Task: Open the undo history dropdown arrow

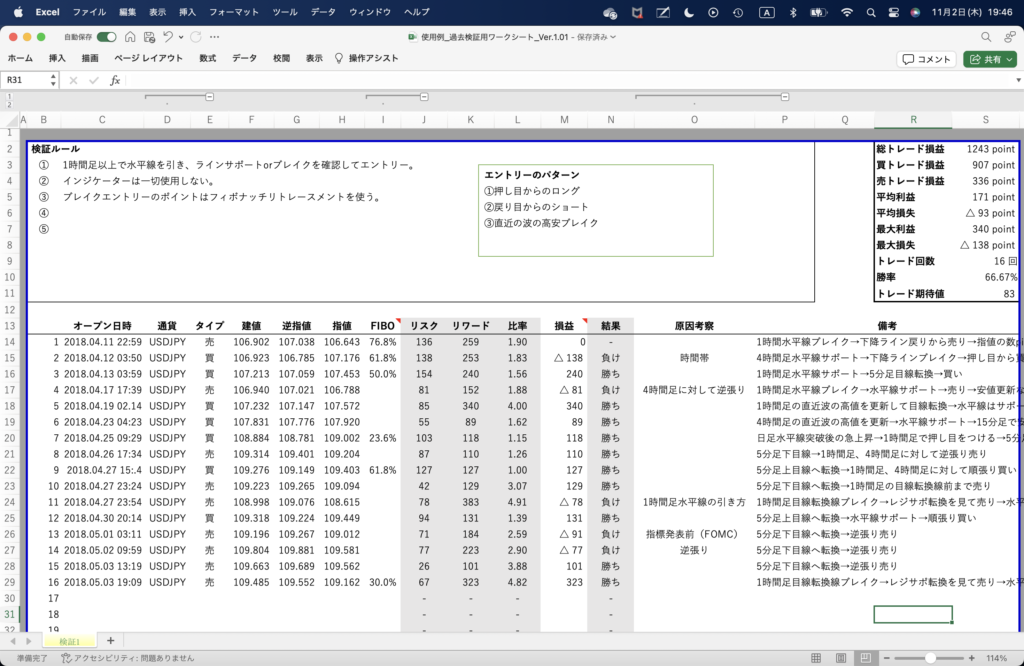Action: pyautogui.click(x=182, y=37)
